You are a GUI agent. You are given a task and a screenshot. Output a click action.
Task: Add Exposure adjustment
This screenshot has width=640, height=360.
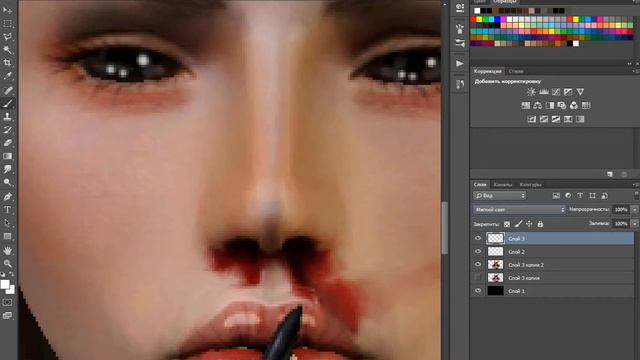point(568,92)
